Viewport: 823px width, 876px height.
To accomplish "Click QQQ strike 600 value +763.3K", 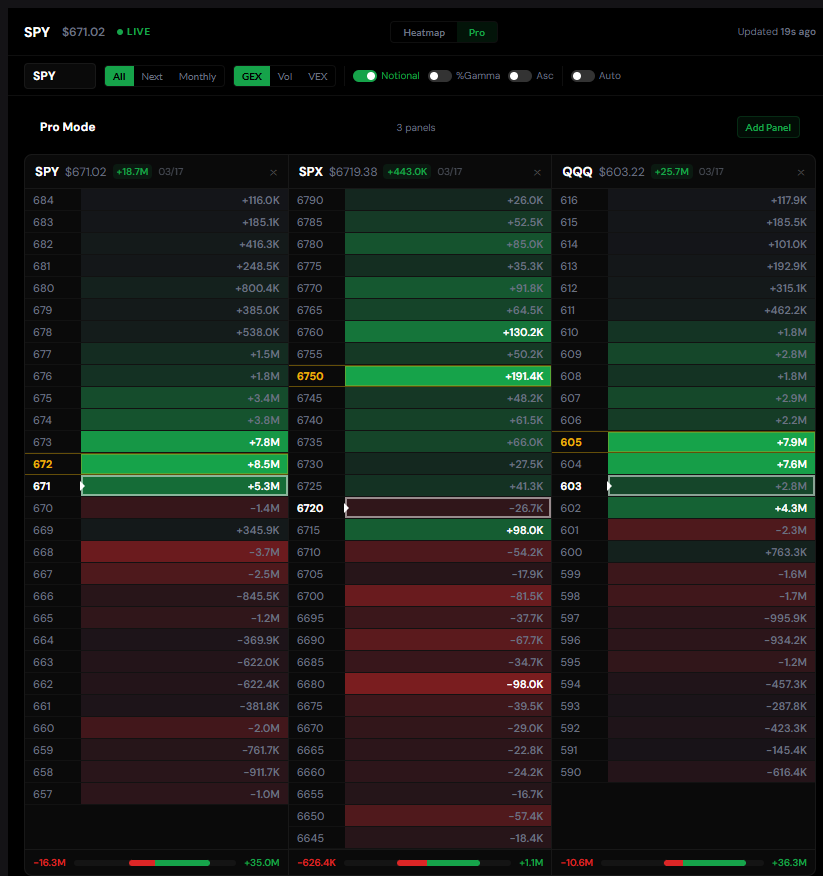I will [x=786, y=552].
